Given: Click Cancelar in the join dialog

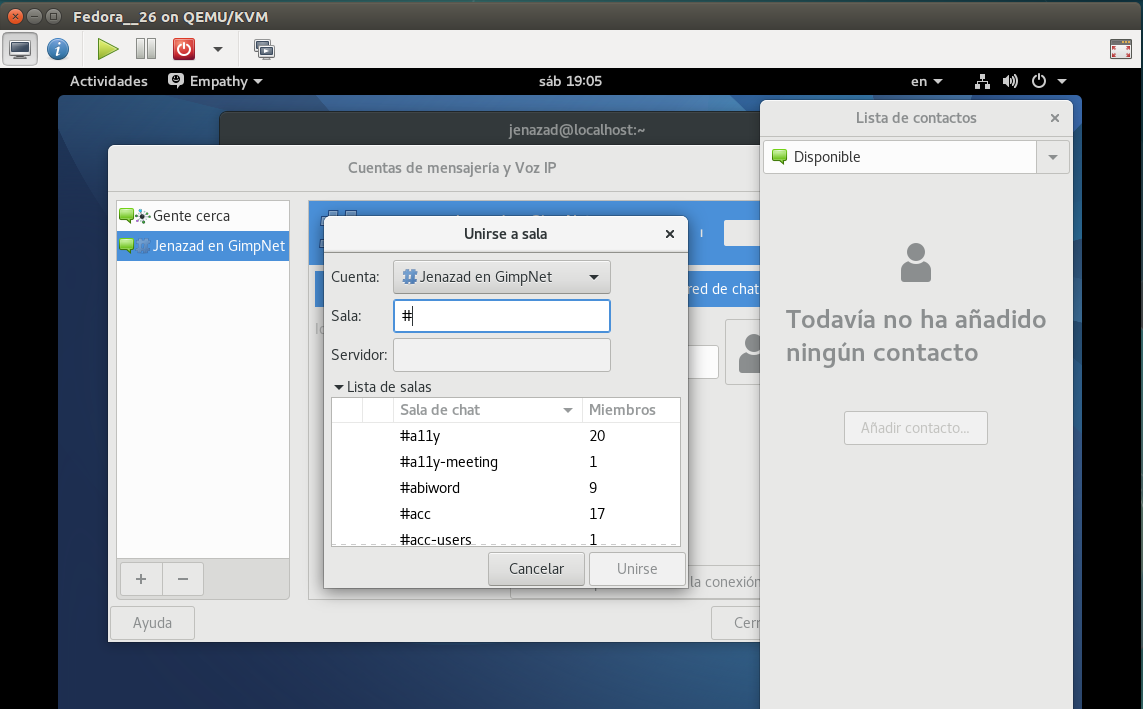Looking at the screenshot, I should point(537,569).
